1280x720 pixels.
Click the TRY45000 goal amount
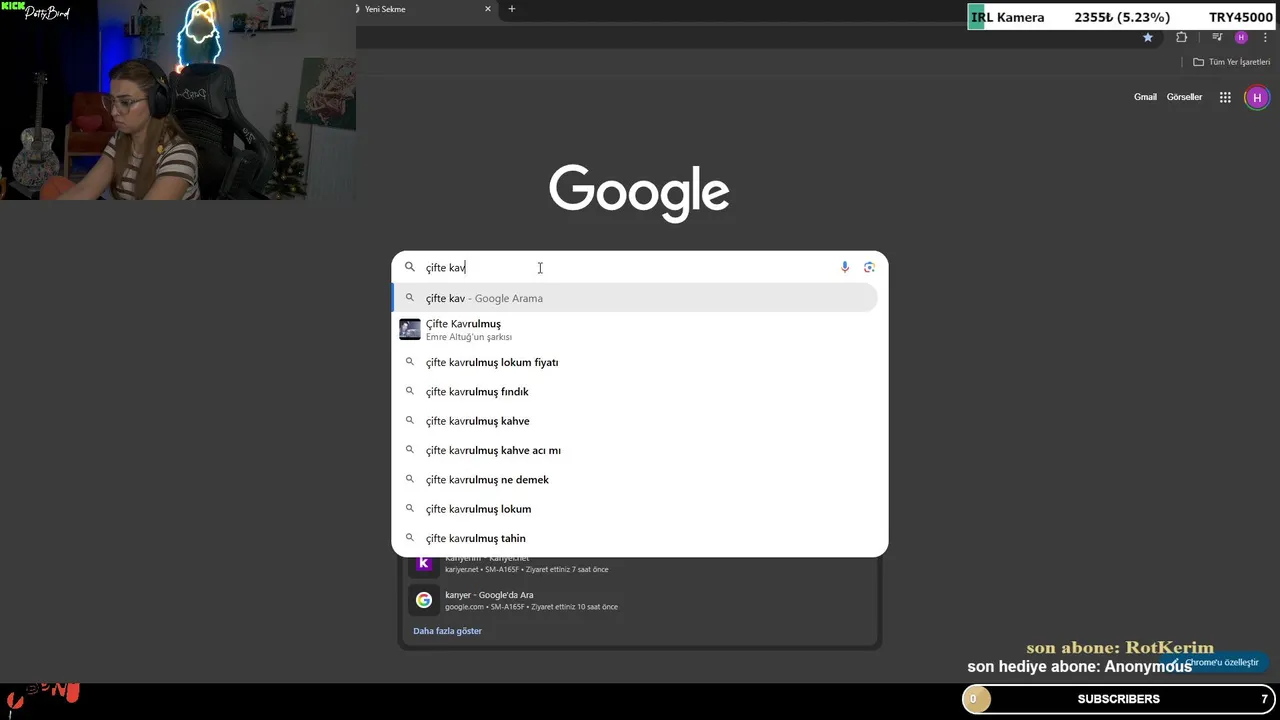[1240, 17]
